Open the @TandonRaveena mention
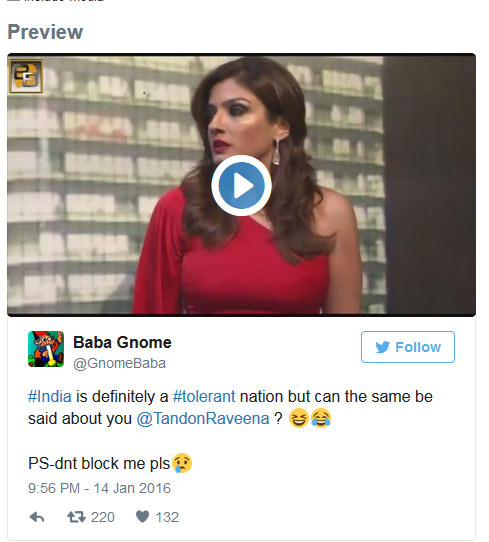 (203, 419)
